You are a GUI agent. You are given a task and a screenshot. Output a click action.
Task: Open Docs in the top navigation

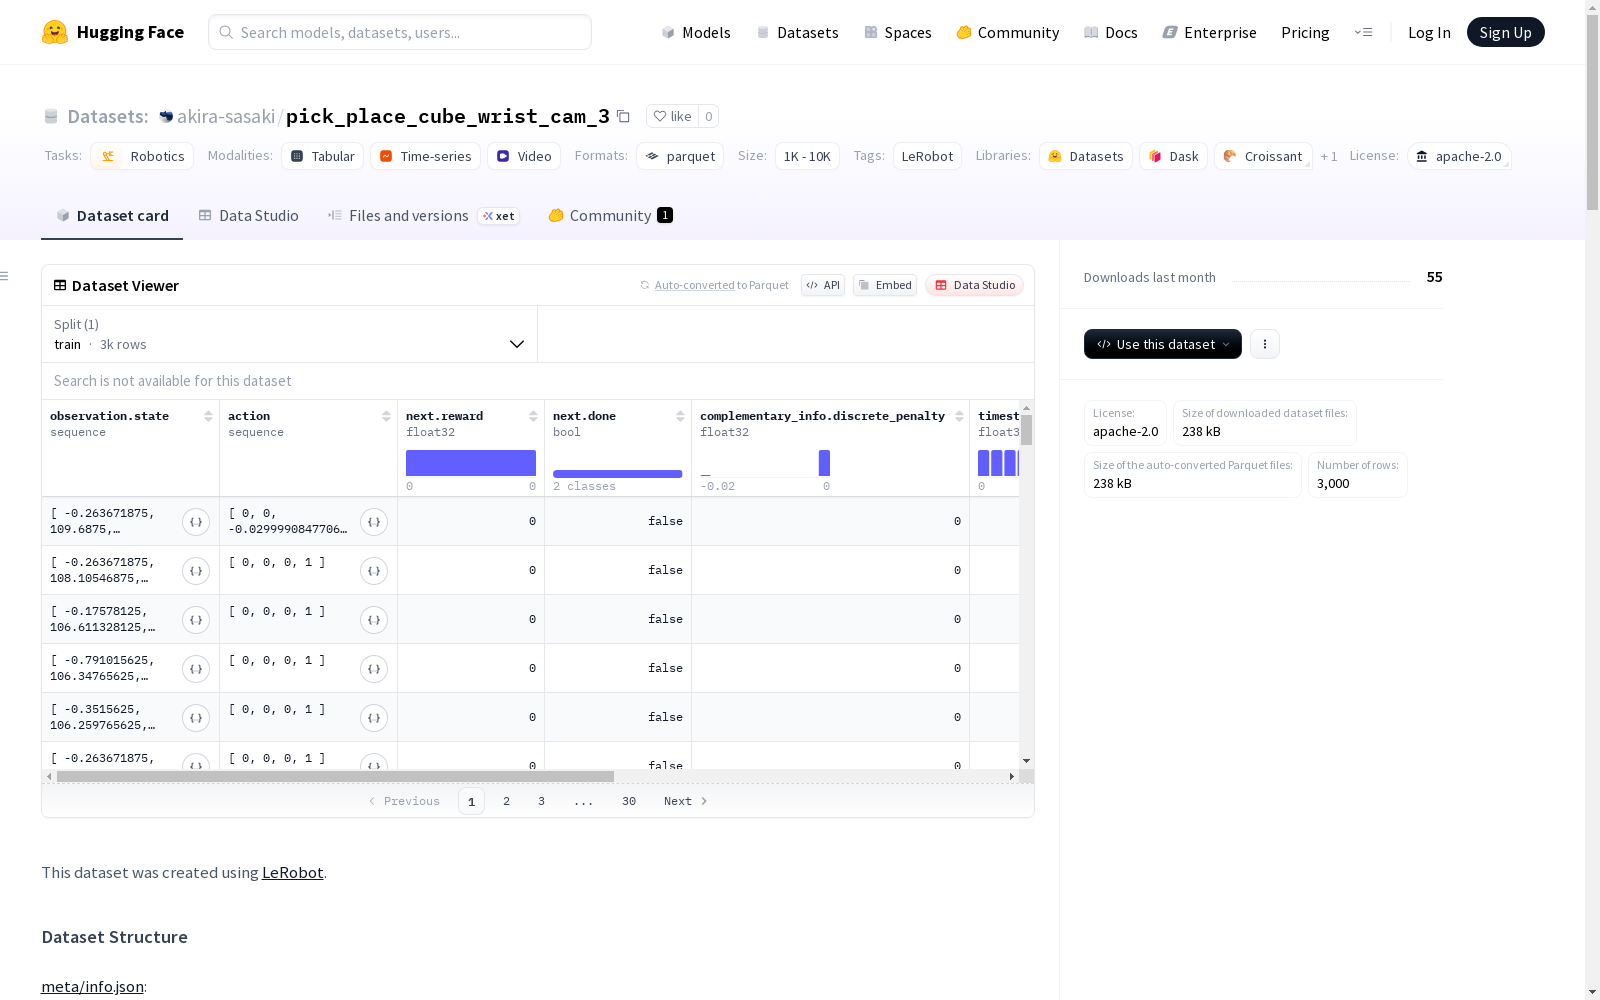[x=1111, y=32]
